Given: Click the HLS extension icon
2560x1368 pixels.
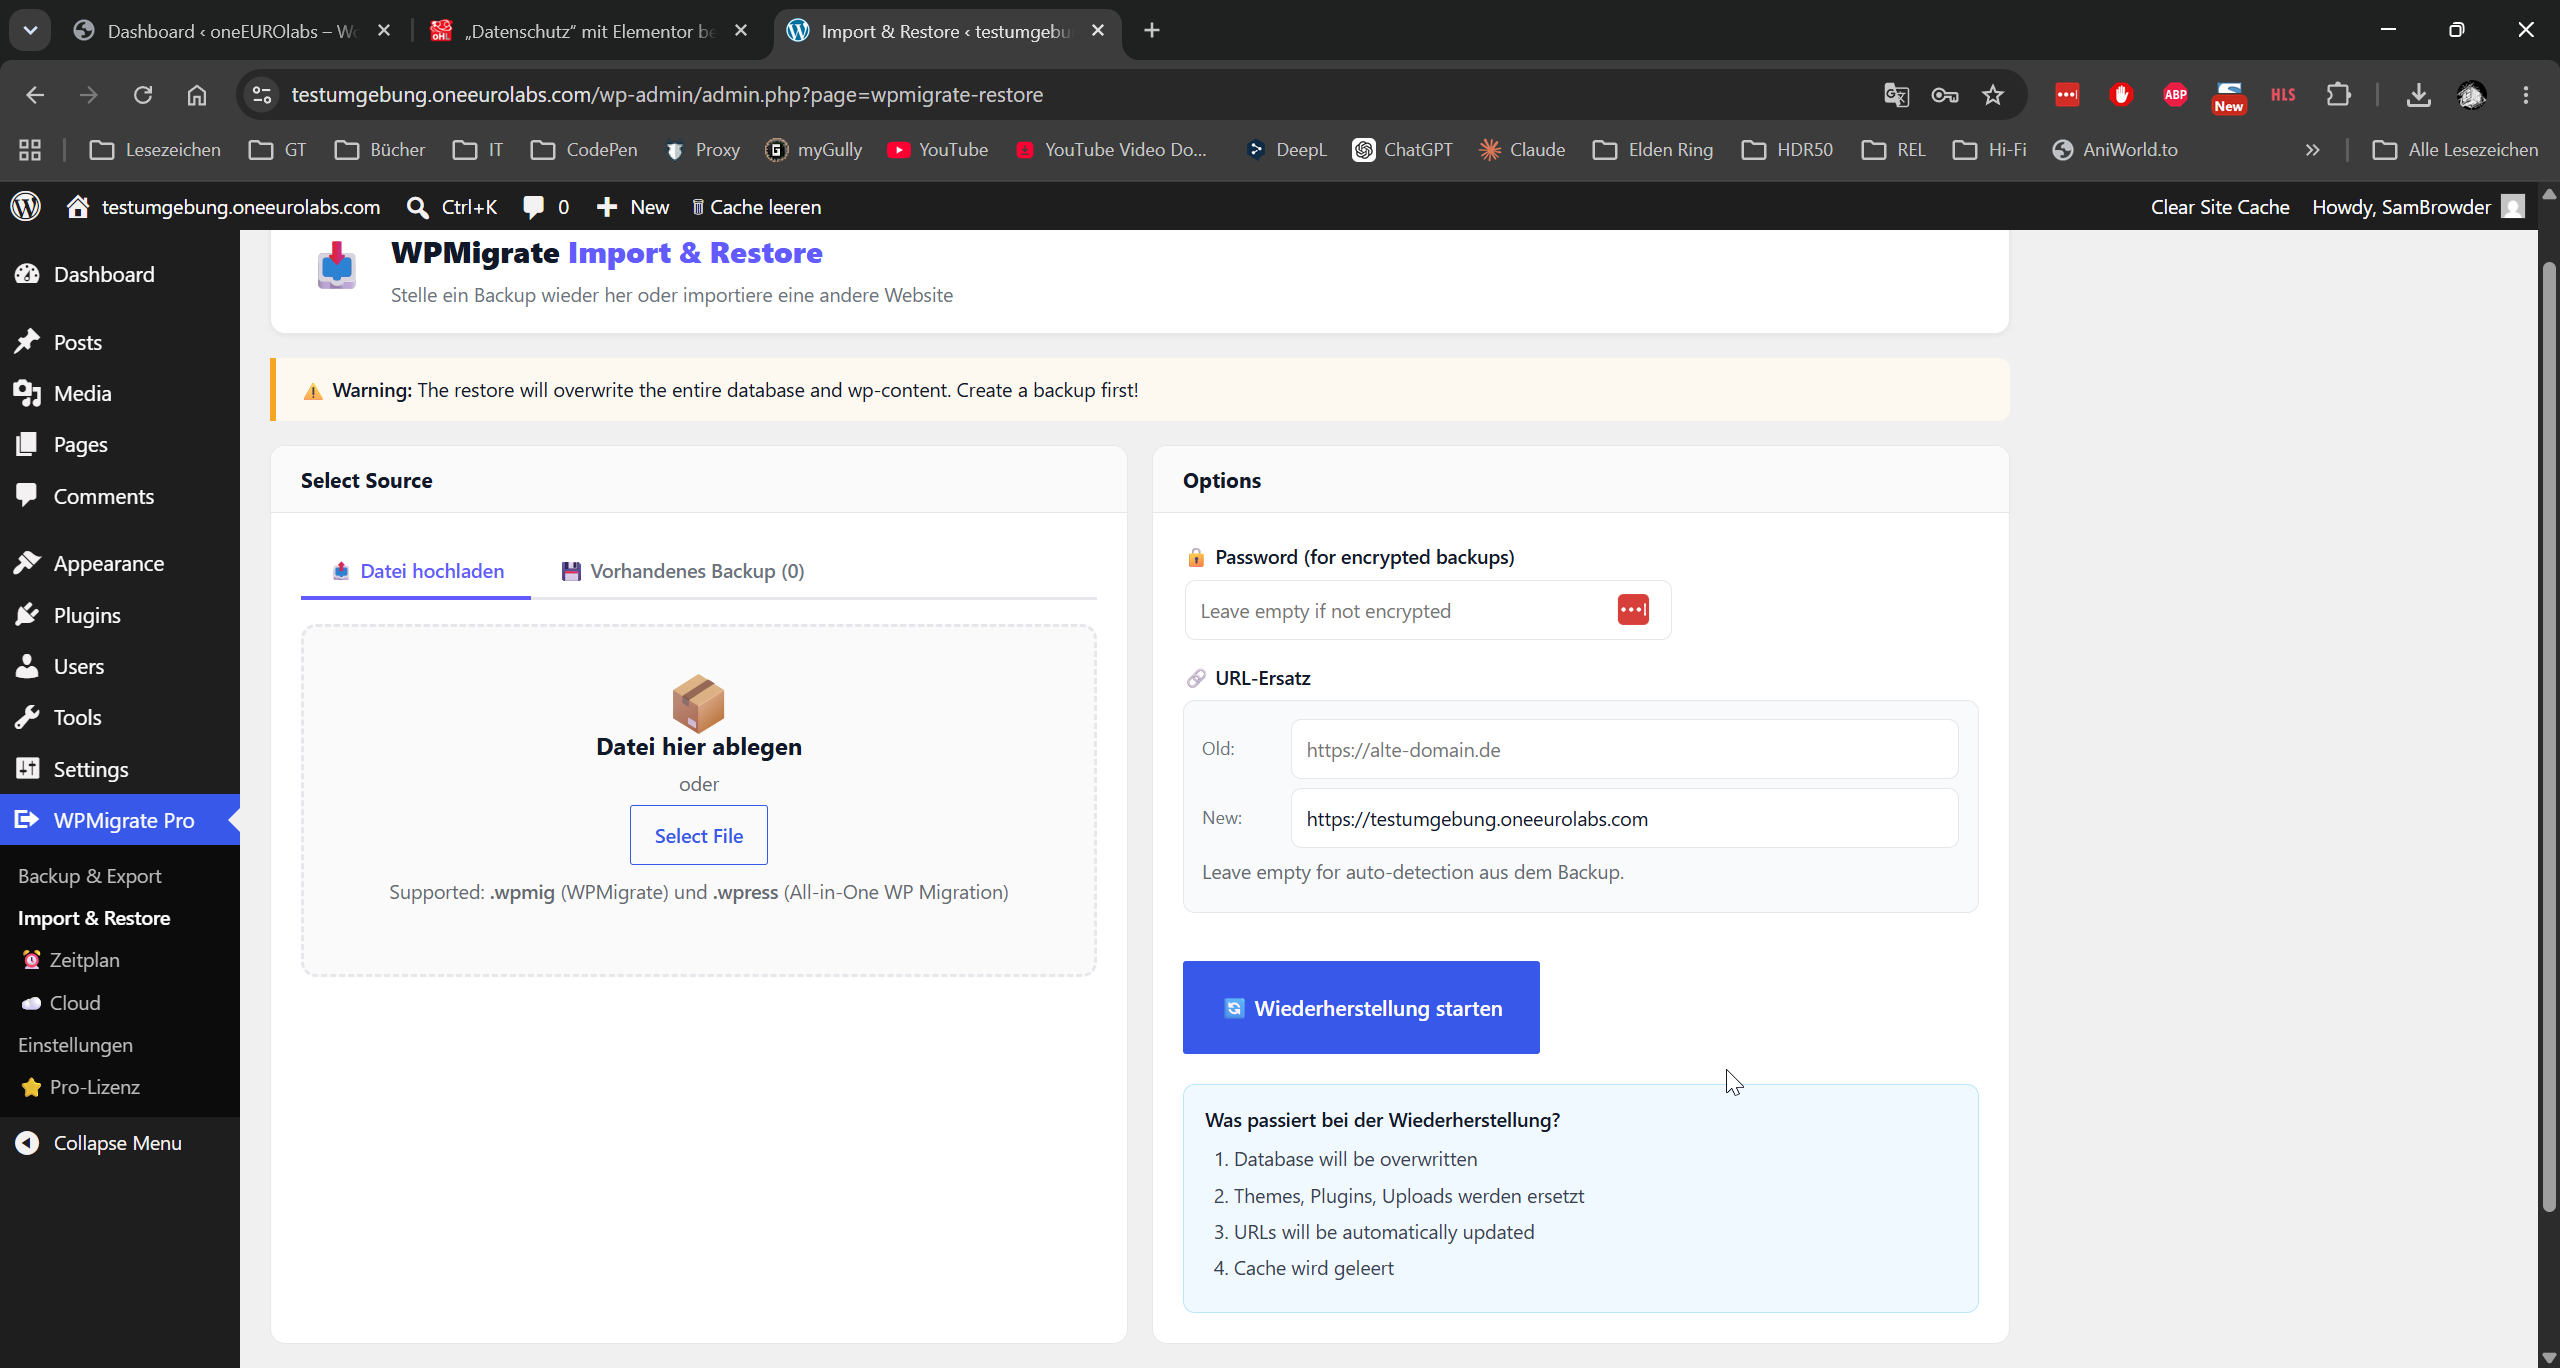Looking at the screenshot, I should point(2283,95).
